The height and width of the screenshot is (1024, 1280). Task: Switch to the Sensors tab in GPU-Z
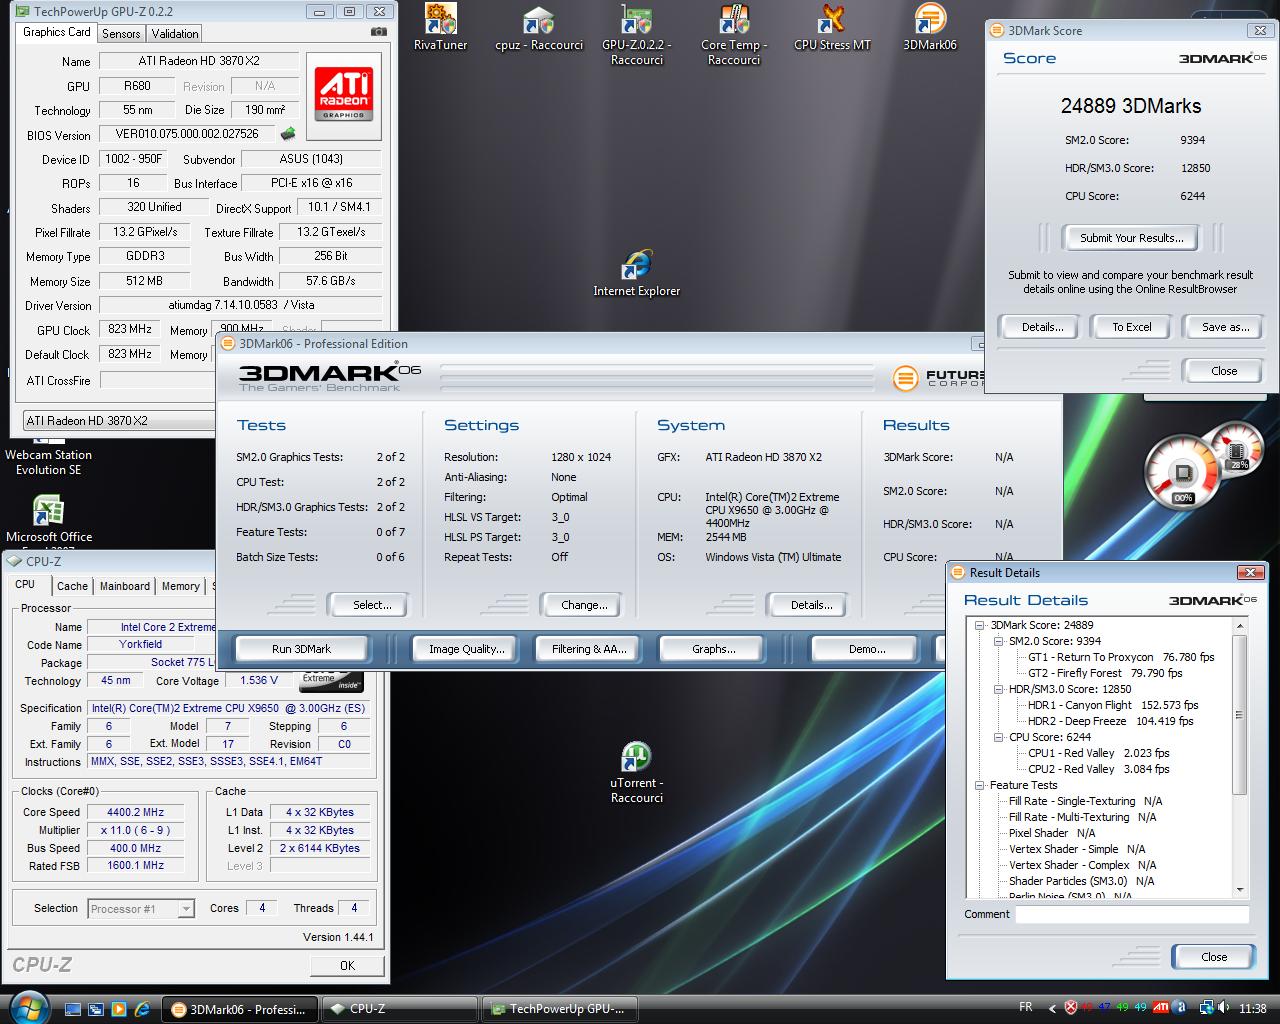(121, 33)
